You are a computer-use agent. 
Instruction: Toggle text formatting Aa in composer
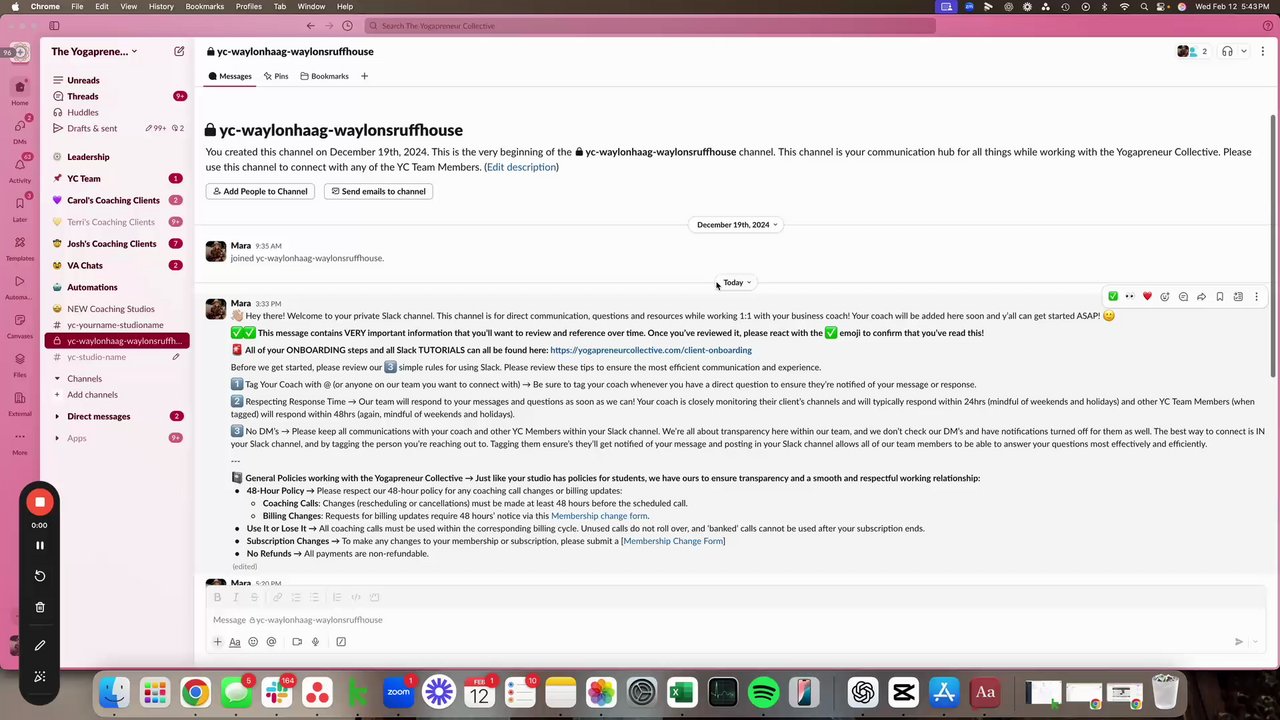[235, 642]
